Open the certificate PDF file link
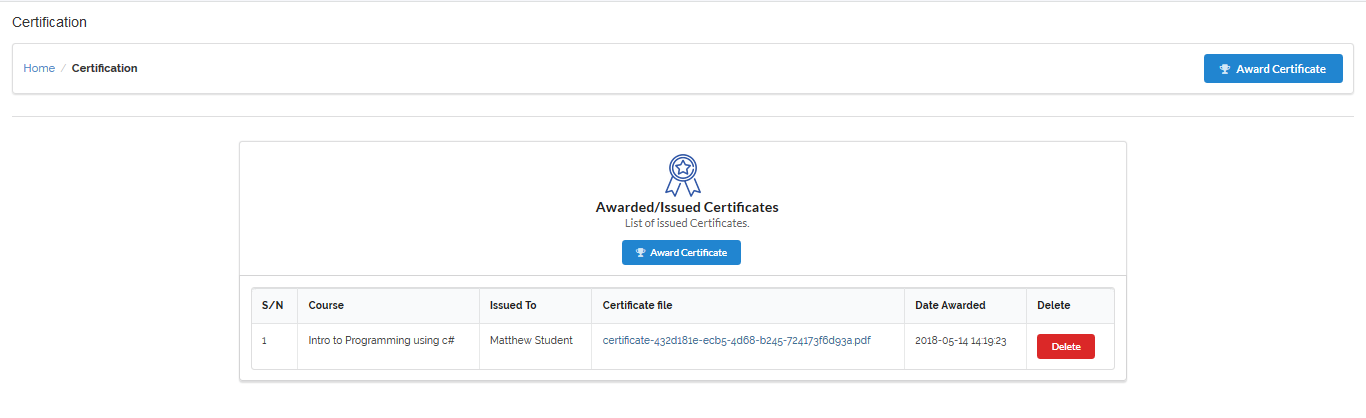1366x418 pixels. [737, 340]
